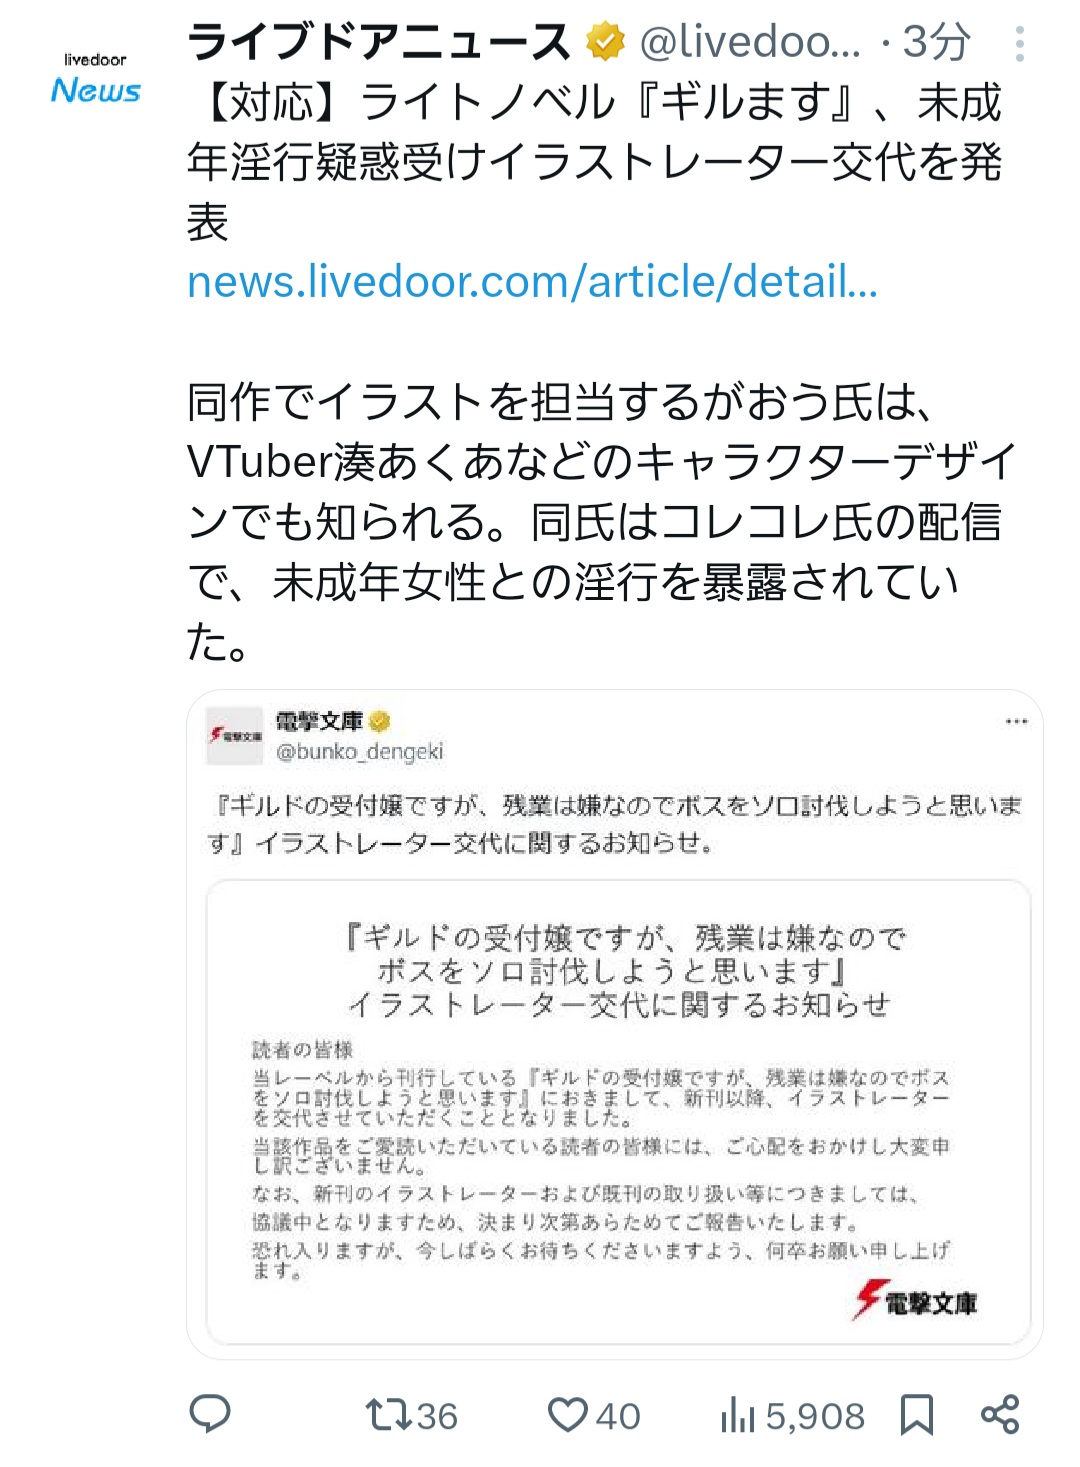1080x1467 pixels.
Task: Open the ライブドアニュース account name
Action: tap(378, 42)
